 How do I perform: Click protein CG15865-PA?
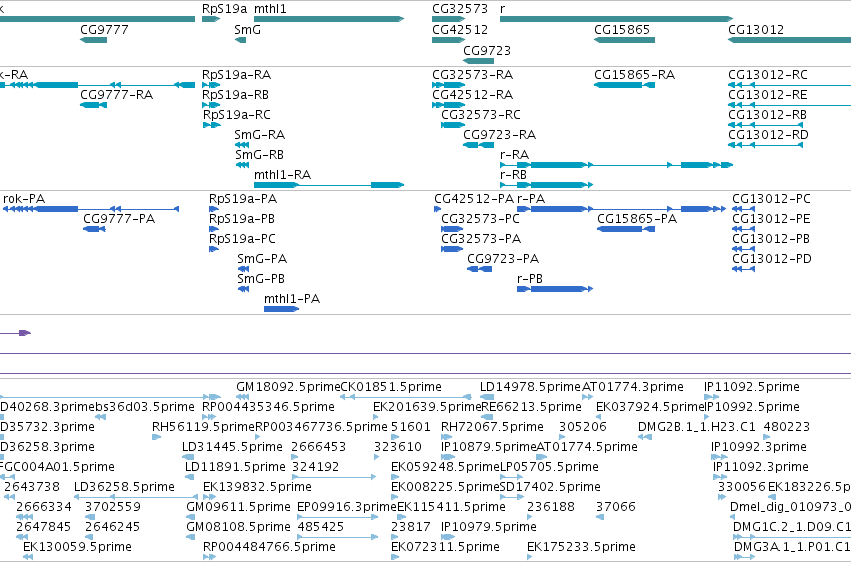point(626,229)
